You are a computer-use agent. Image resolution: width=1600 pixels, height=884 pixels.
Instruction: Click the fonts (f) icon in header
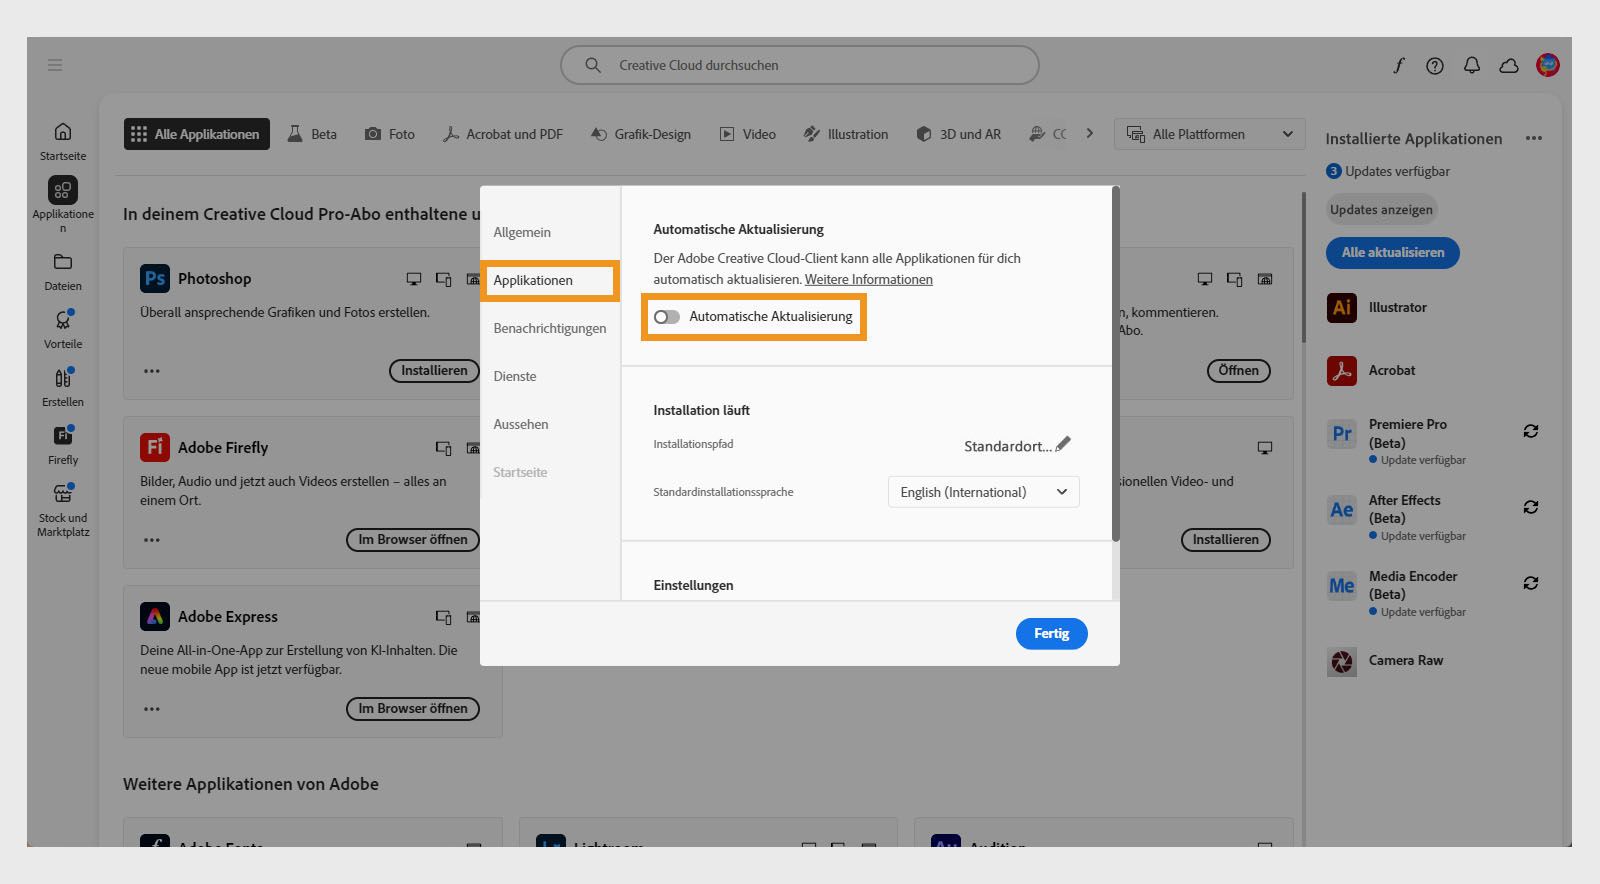click(x=1398, y=65)
